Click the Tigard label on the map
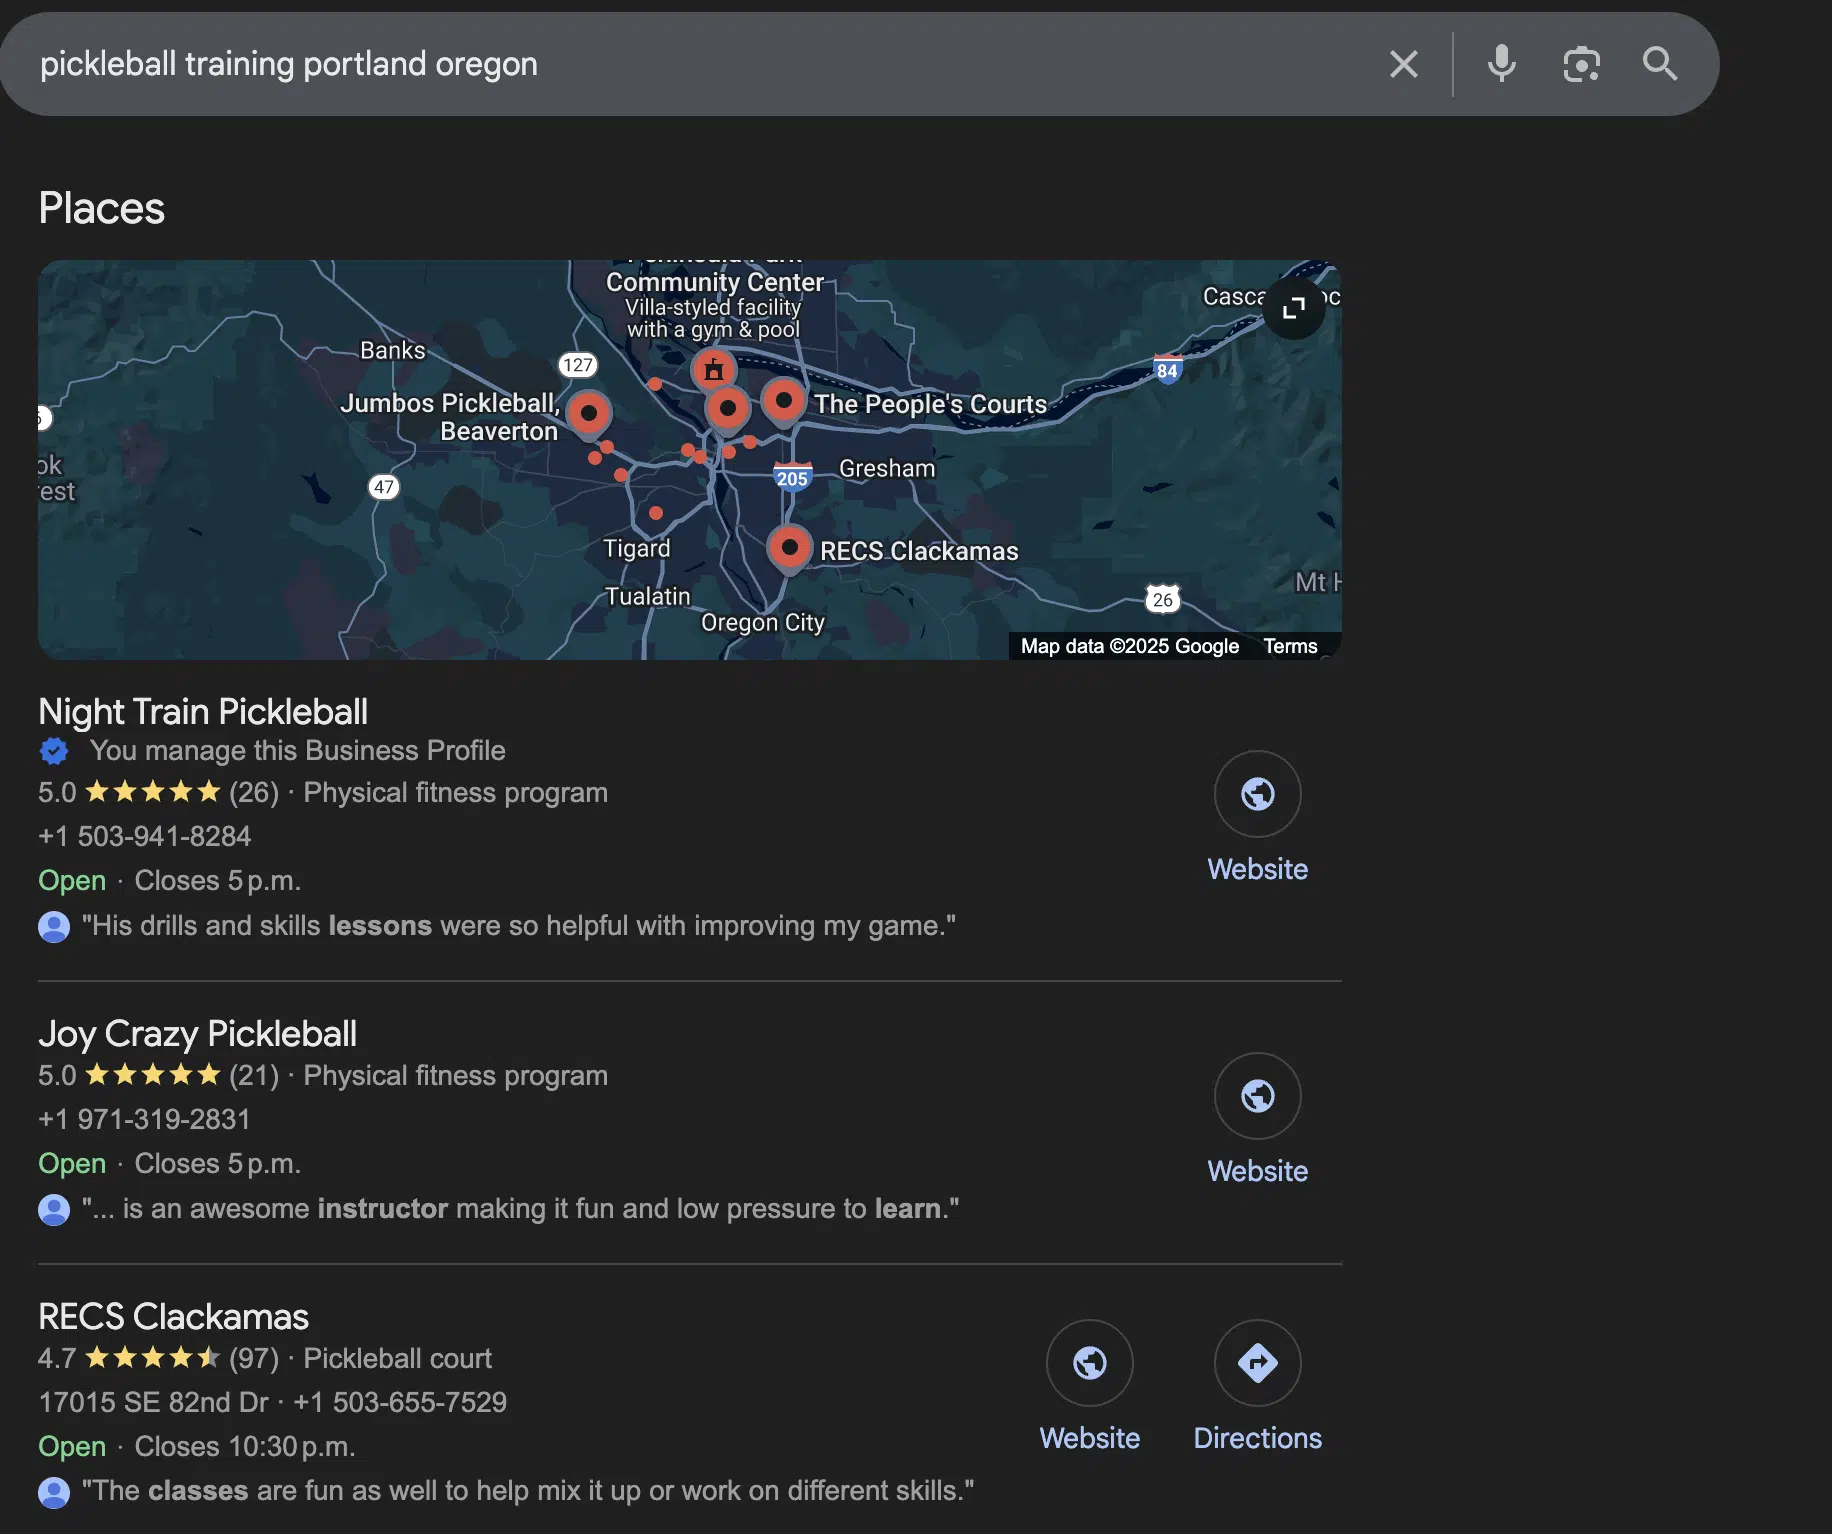The height and width of the screenshot is (1534, 1832). pyautogui.click(x=637, y=549)
